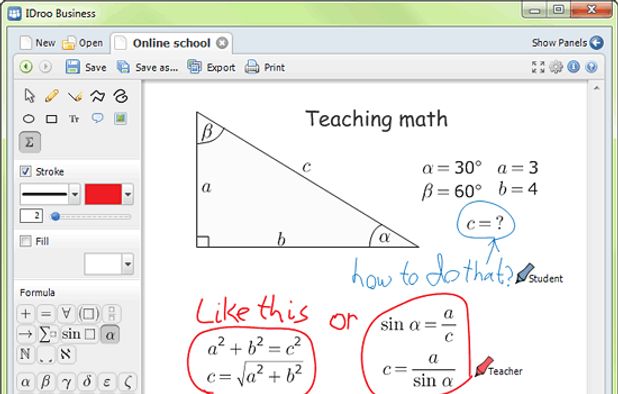Viewport: 618px width, 394px height.
Task: Select the rectangle shape tool
Action: pyautogui.click(x=52, y=119)
